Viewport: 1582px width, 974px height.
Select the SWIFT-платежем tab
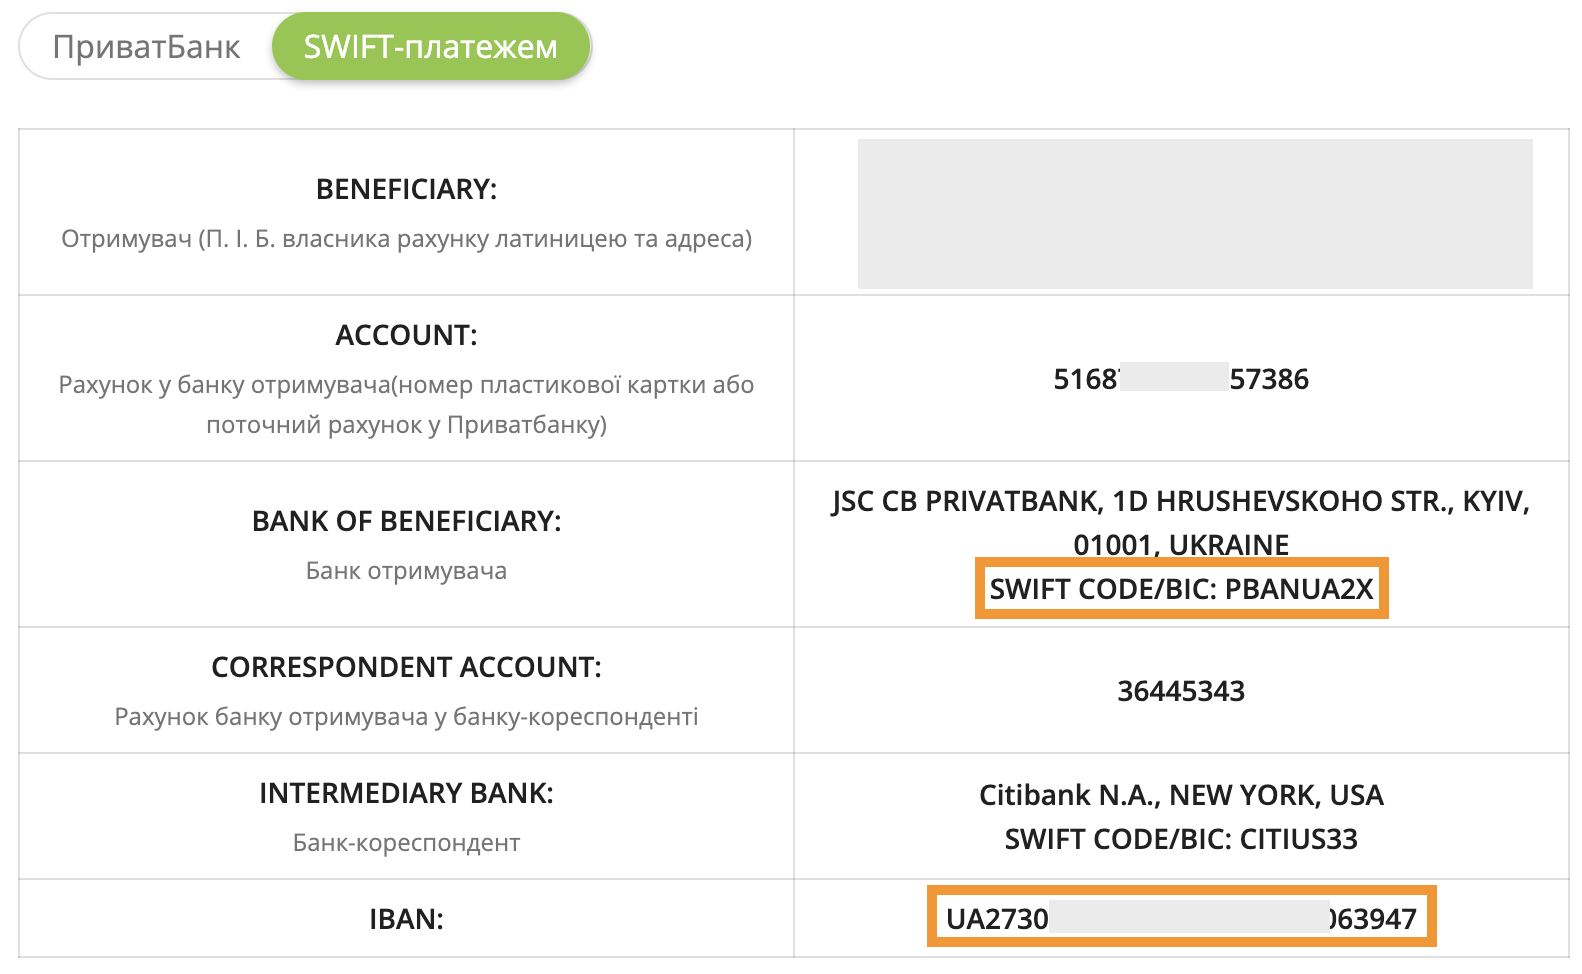pos(430,47)
